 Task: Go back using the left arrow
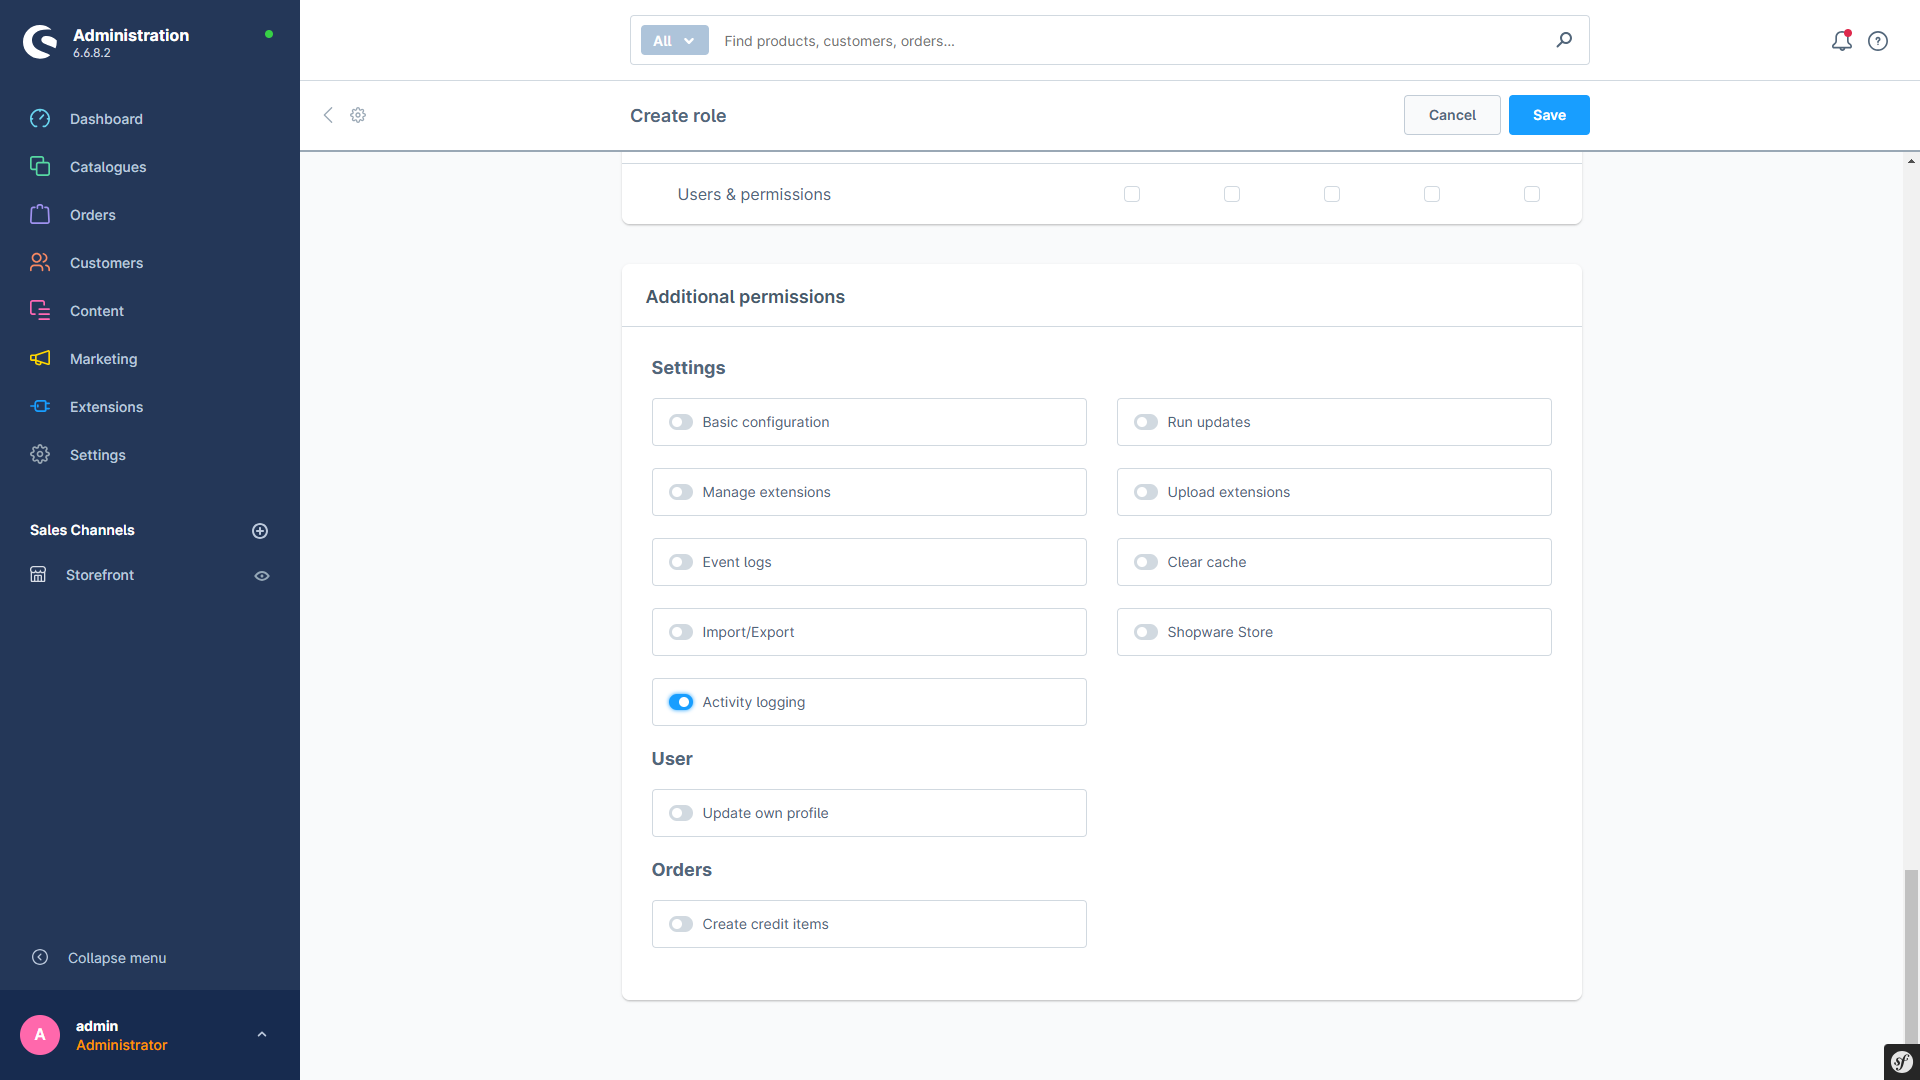(x=328, y=115)
